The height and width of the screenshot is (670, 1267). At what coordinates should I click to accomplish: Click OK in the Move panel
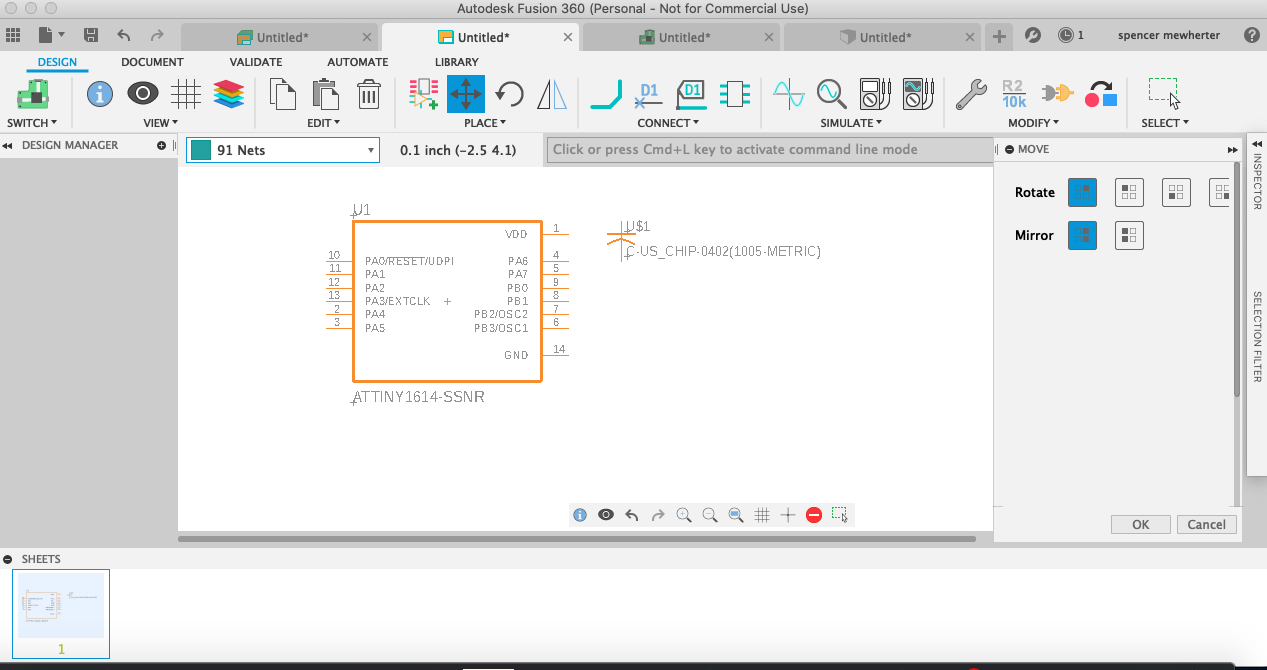point(1141,524)
